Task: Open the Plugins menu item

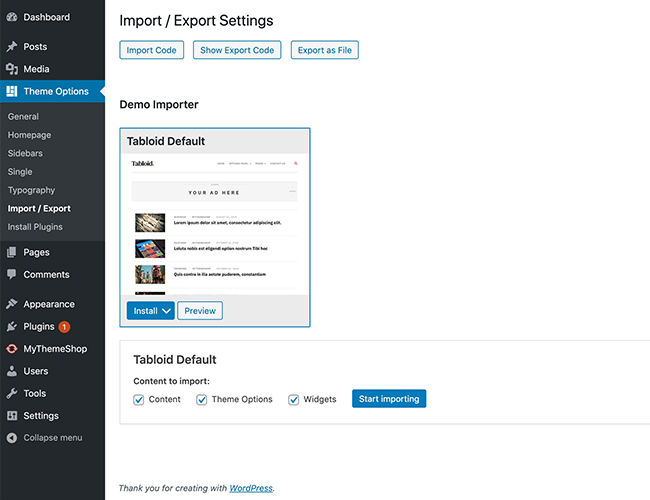Action: click(x=53, y=327)
